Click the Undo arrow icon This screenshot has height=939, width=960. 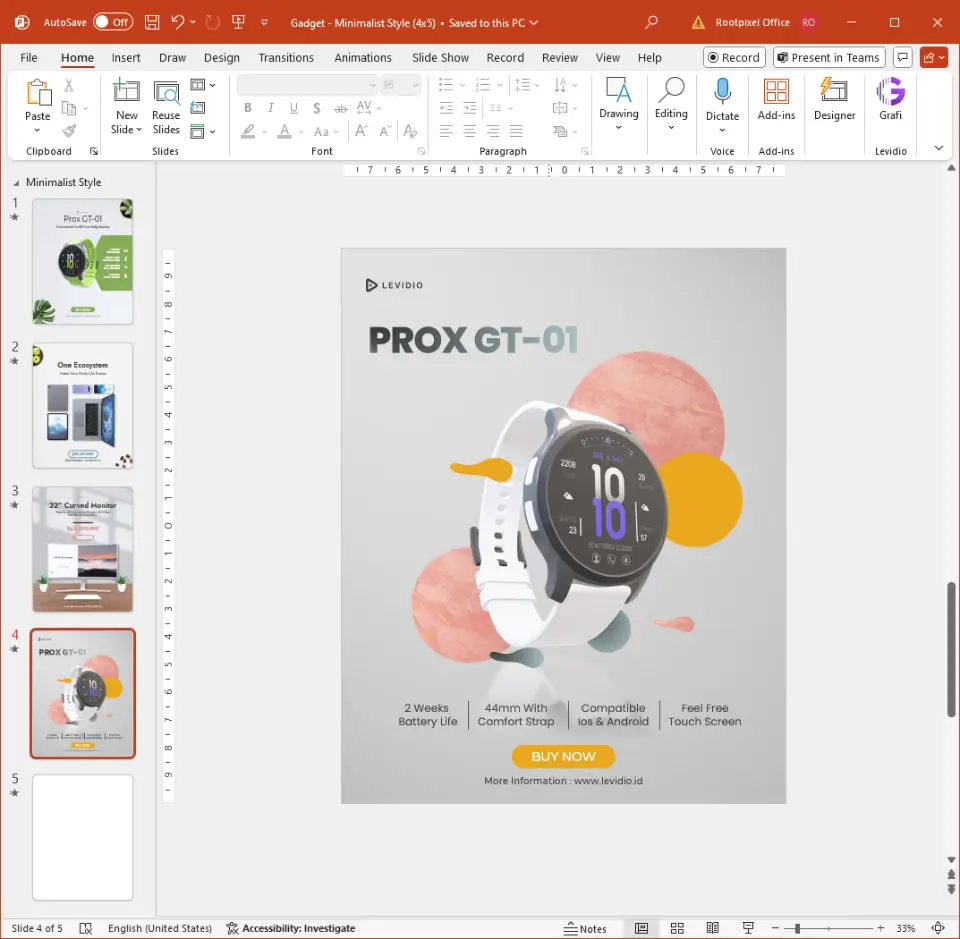tap(178, 23)
